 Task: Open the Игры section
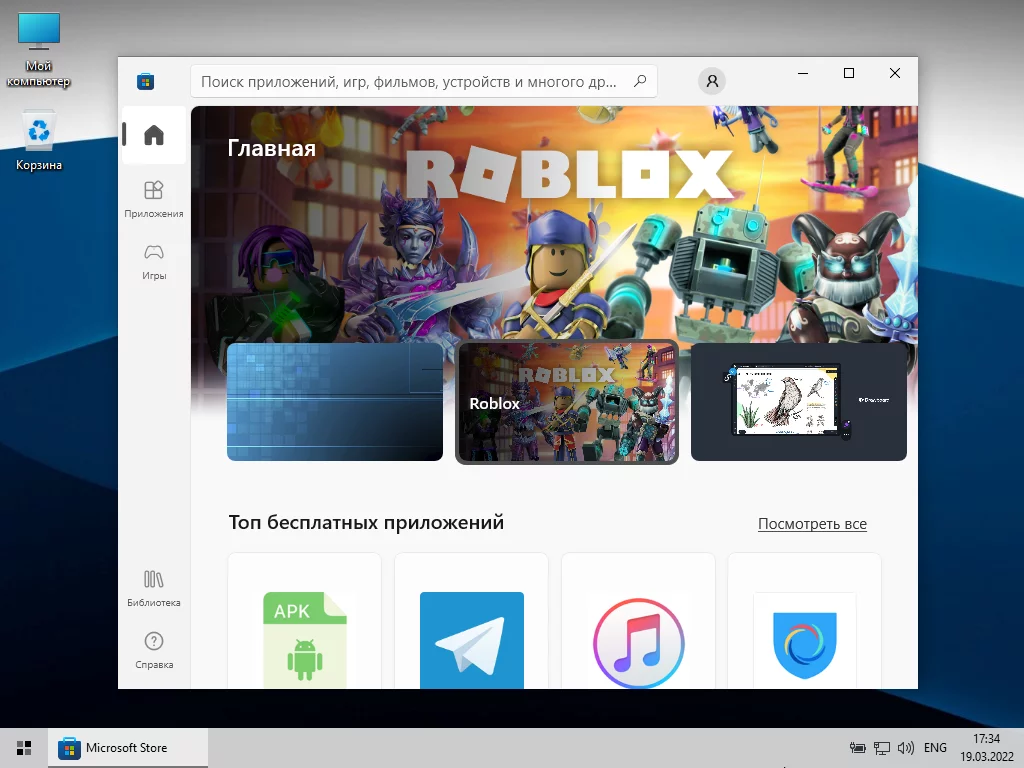(x=154, y=261)
